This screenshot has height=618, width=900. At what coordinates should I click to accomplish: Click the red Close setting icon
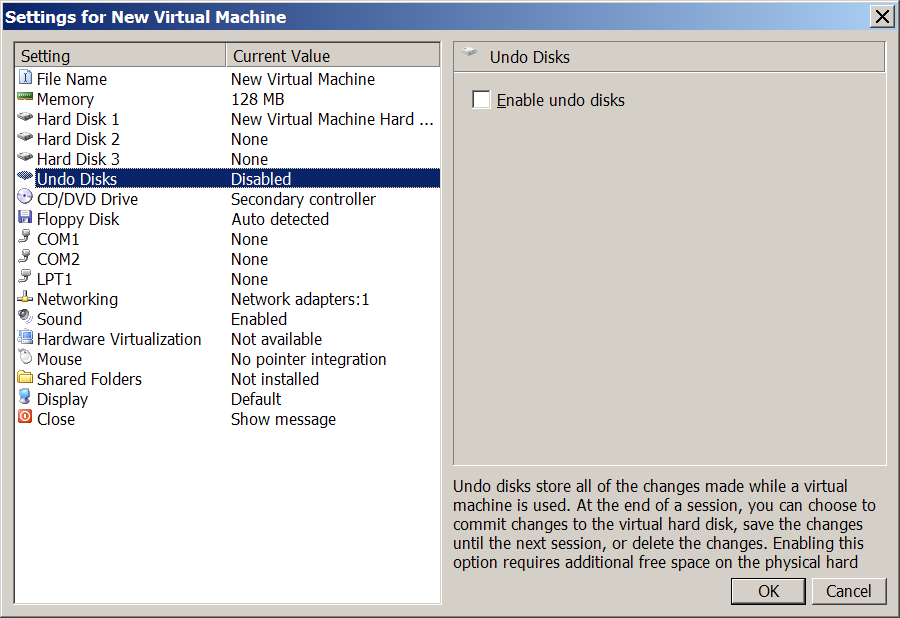(x=25, y=418)
